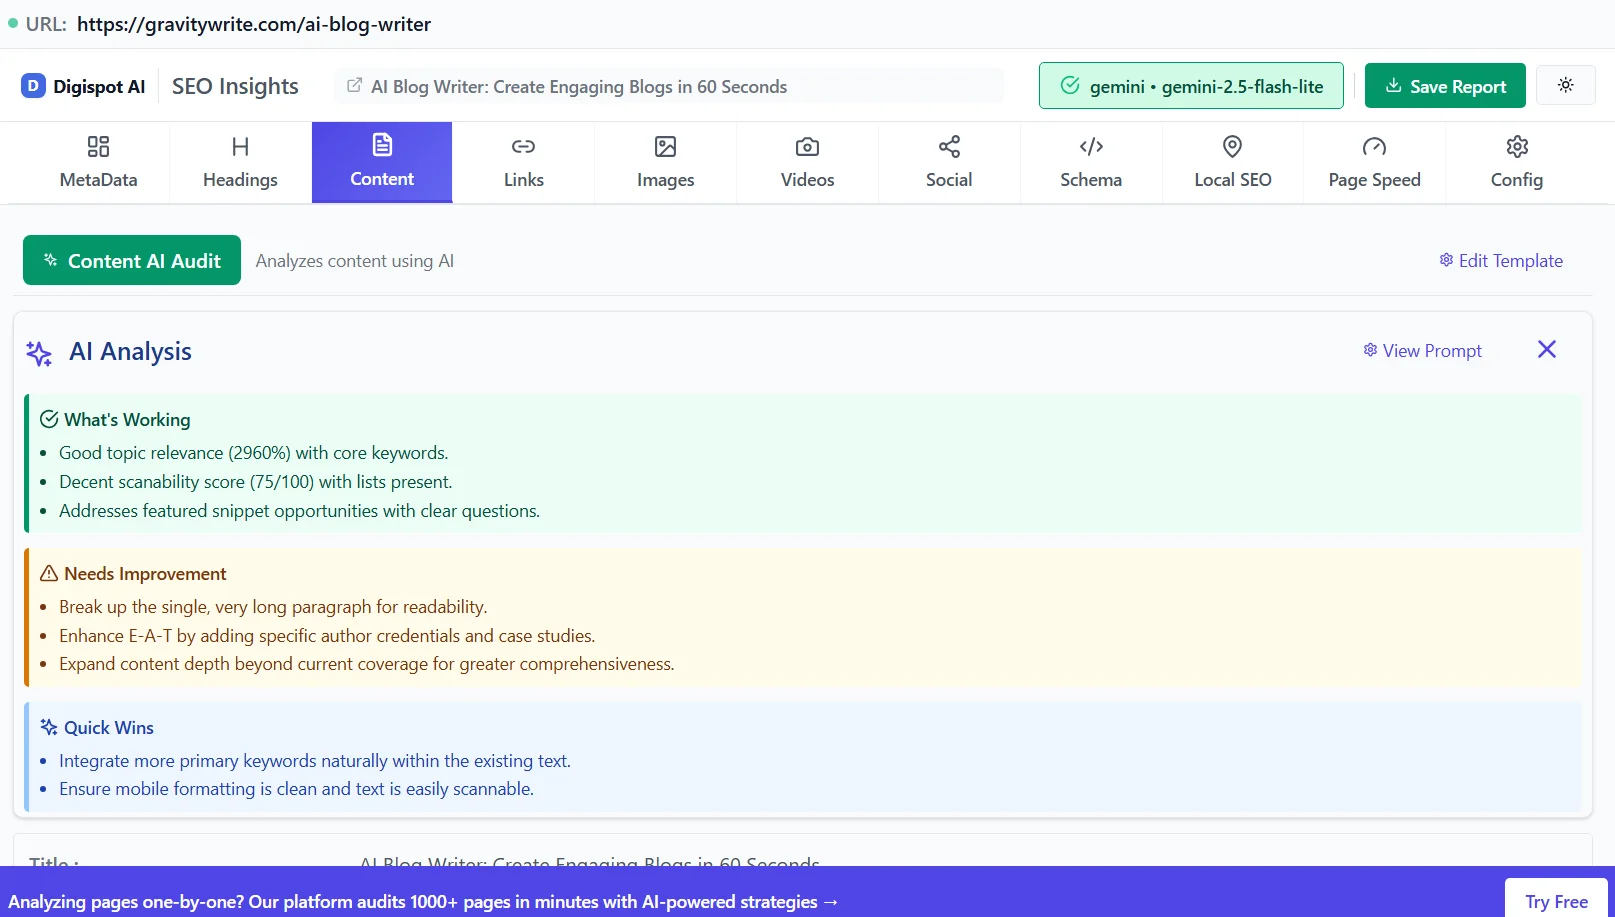Select the Local SEO icon

click(x=1232, y=162)
